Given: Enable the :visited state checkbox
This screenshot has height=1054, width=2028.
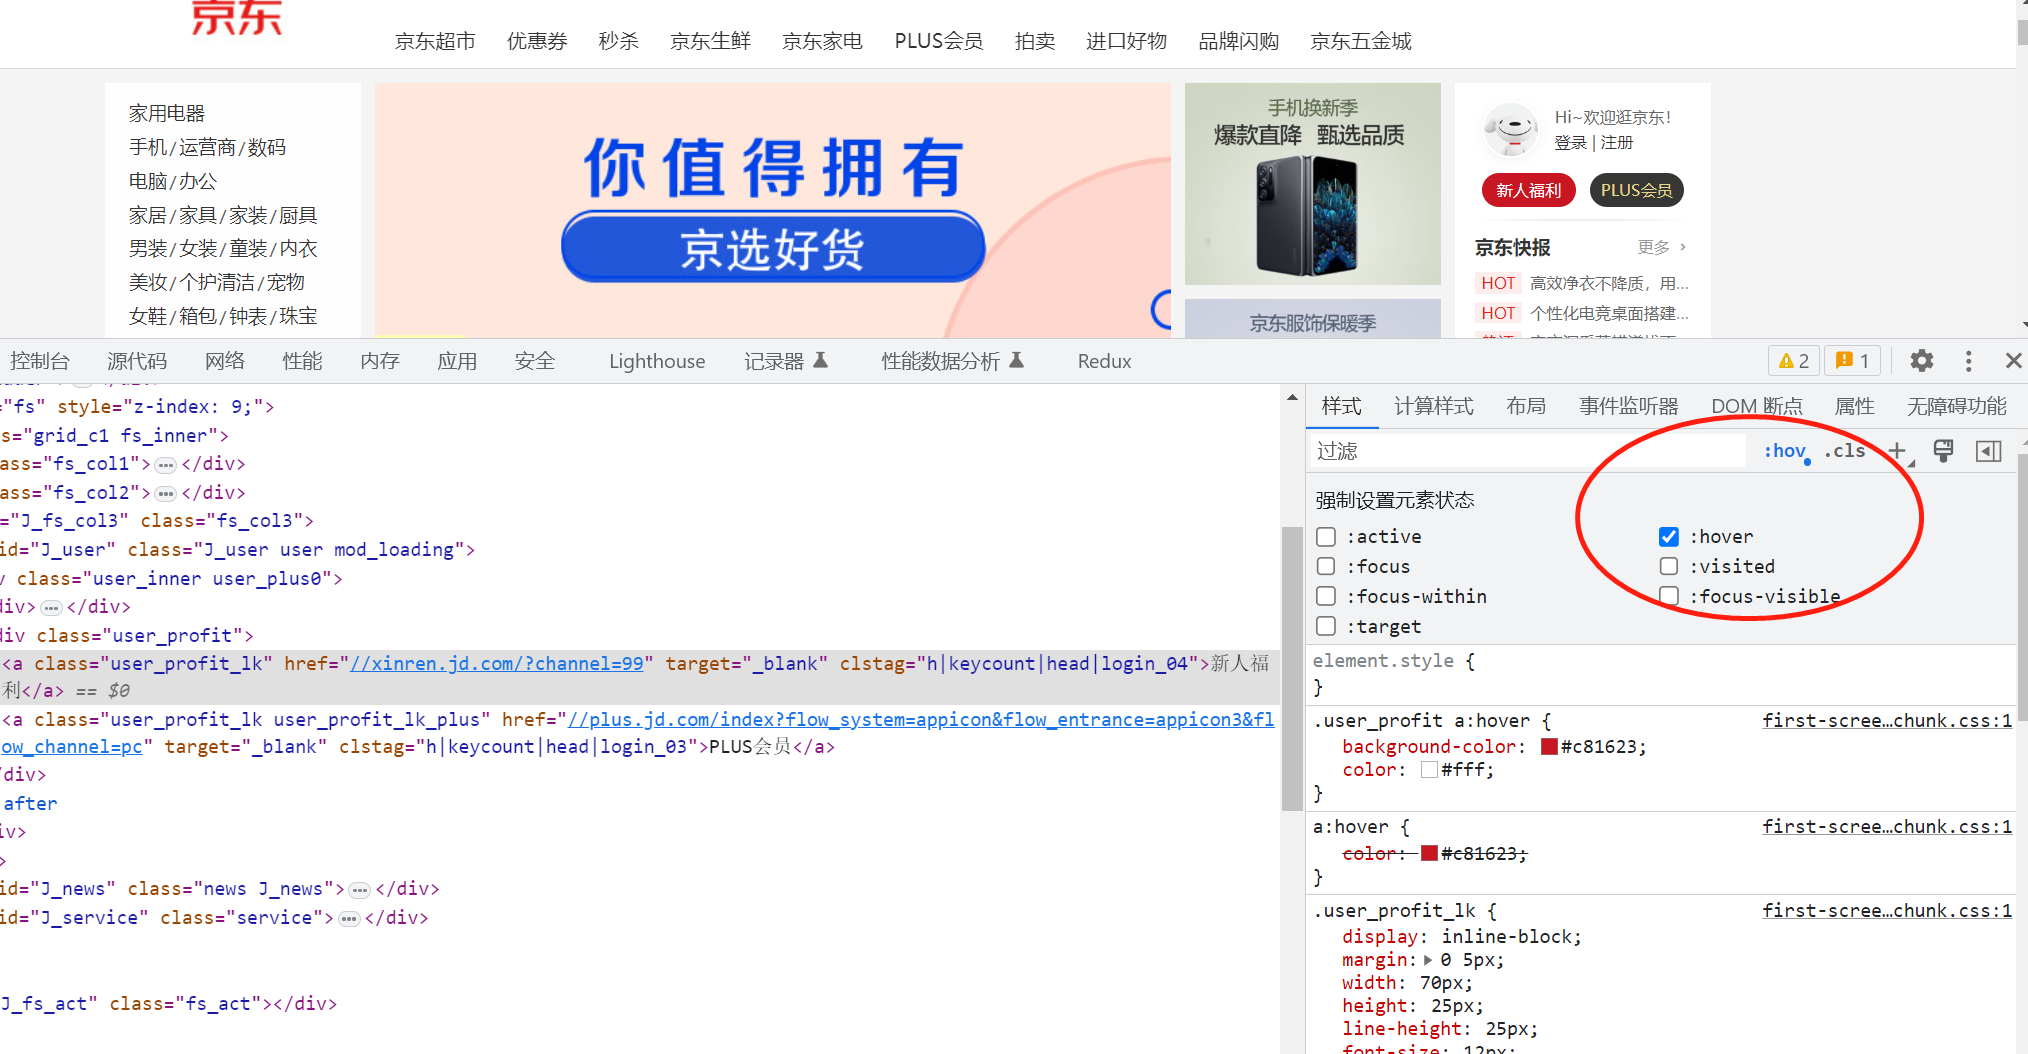Looking at the screenshot, I should 1669,566.
